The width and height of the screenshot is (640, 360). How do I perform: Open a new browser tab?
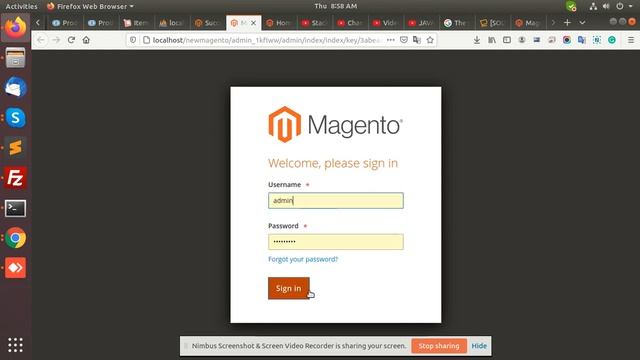(x=567, y=23)
